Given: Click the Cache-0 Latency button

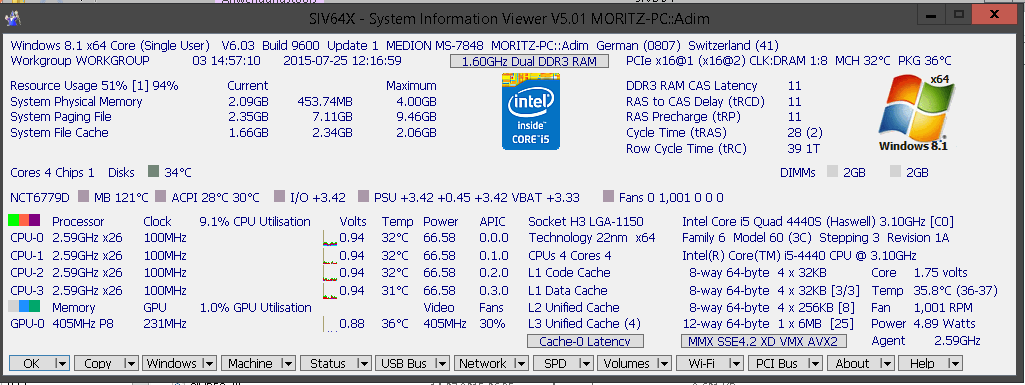Looking at the screenshot, I should (x=585, y=341).
